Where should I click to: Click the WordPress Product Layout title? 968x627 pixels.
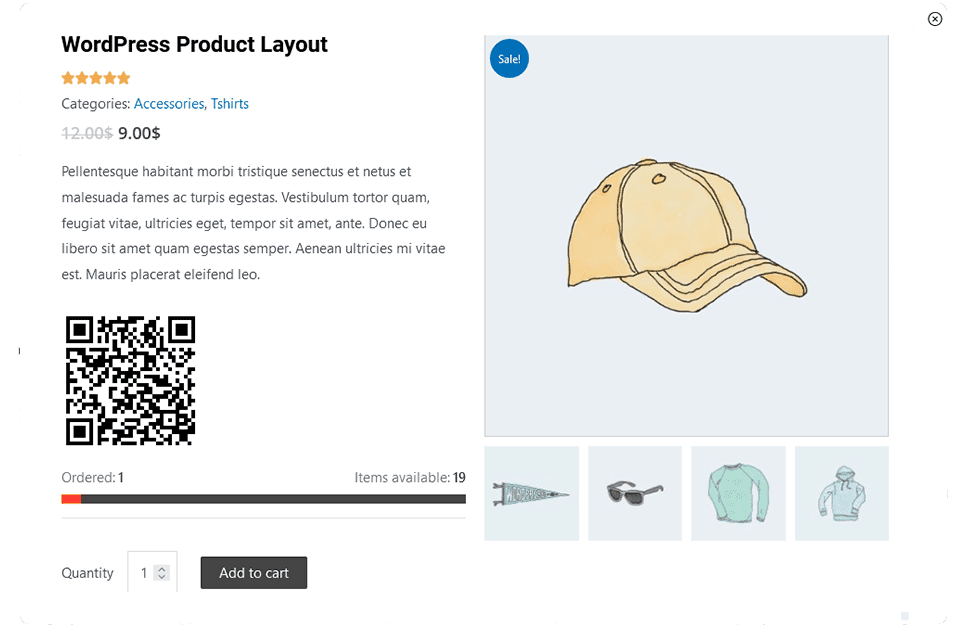coord(194,45)
